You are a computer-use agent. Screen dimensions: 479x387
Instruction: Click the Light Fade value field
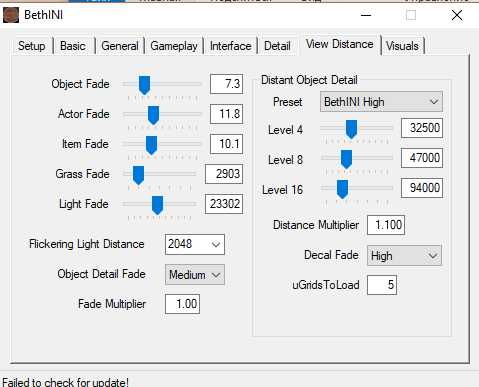224,204
